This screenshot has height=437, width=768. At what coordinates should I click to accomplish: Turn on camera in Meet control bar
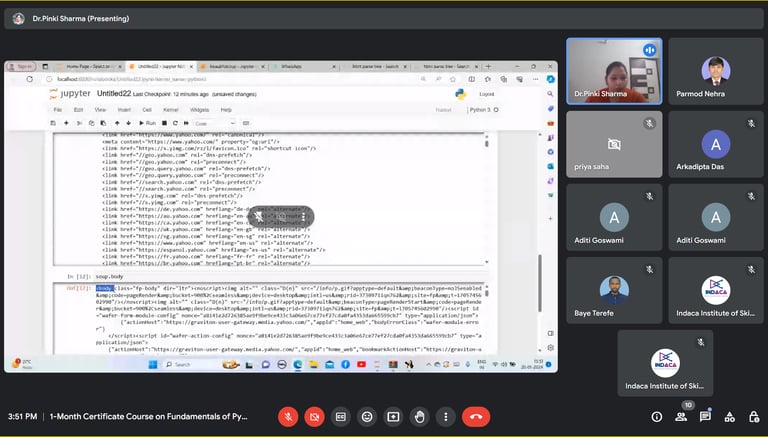pos(314,417)
